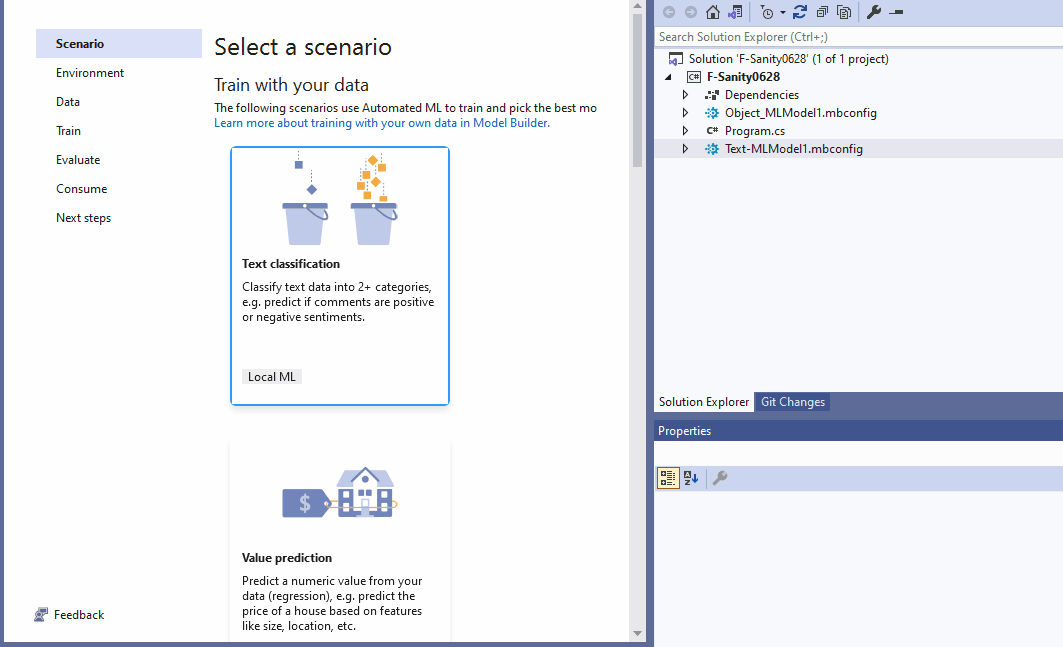1063x647 pixels.
Task: Refresh the Solution Explorer
Action: coord(800,12)
